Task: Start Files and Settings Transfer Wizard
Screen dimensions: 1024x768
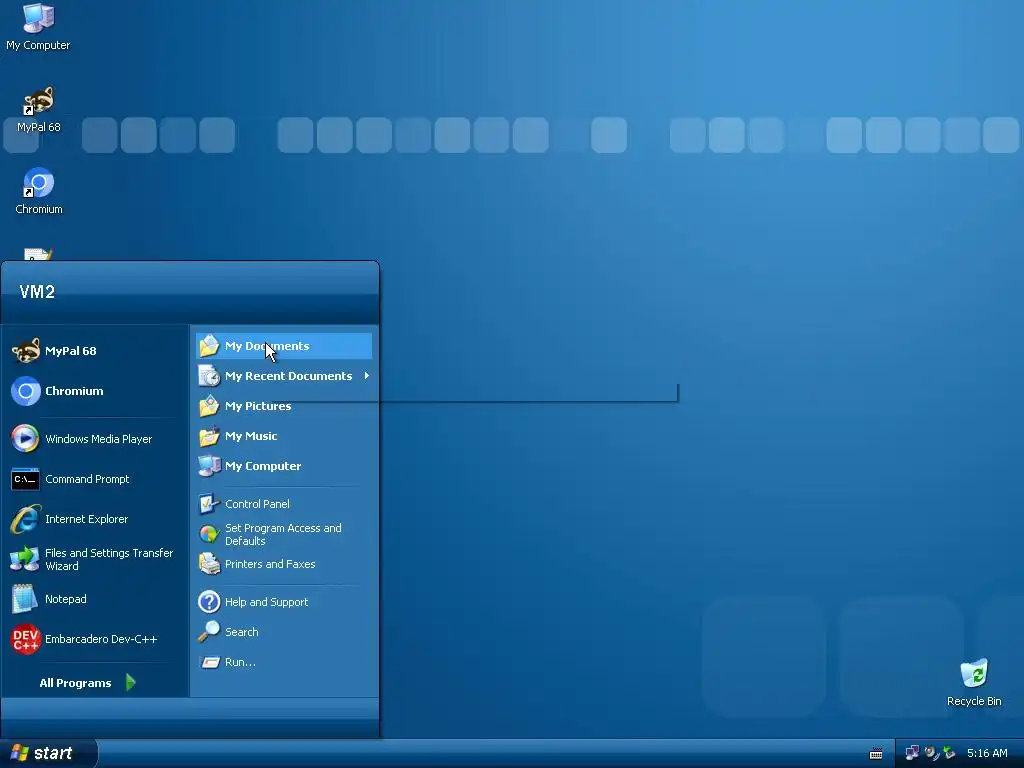Action: pyautogui.click(x=94, y=560)
